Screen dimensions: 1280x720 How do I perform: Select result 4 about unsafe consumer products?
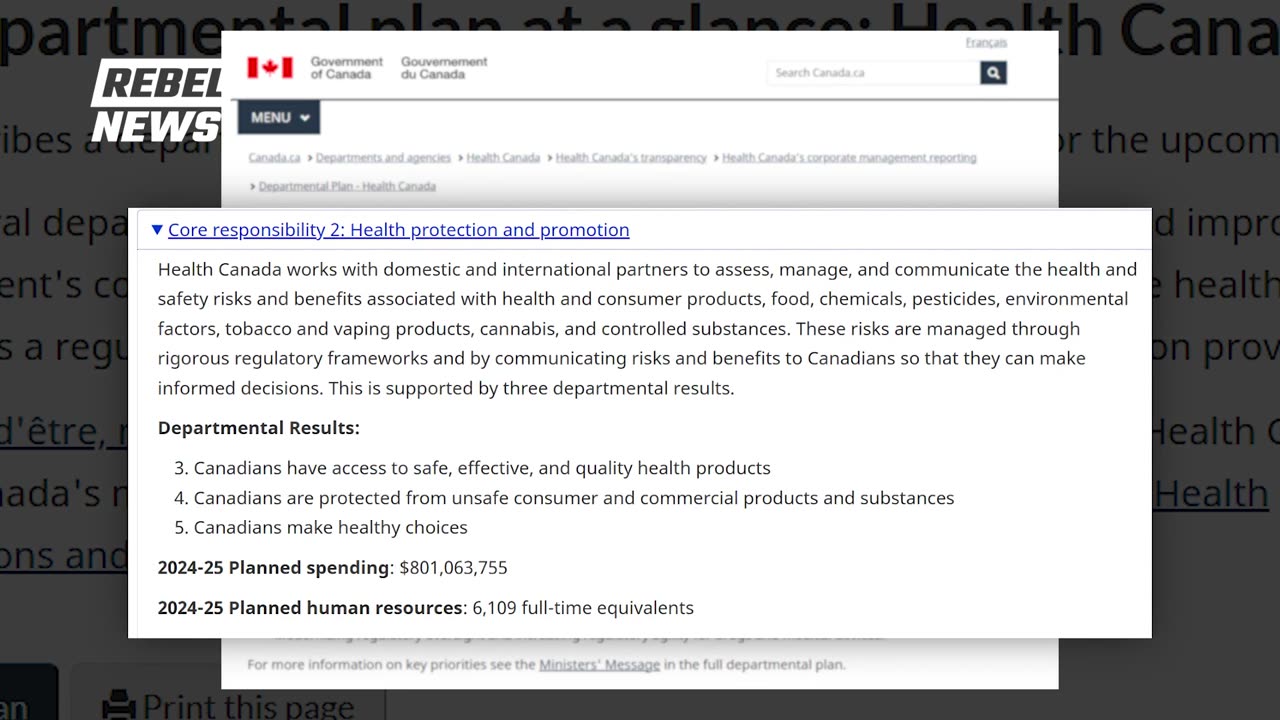click(x=574, y=498)
